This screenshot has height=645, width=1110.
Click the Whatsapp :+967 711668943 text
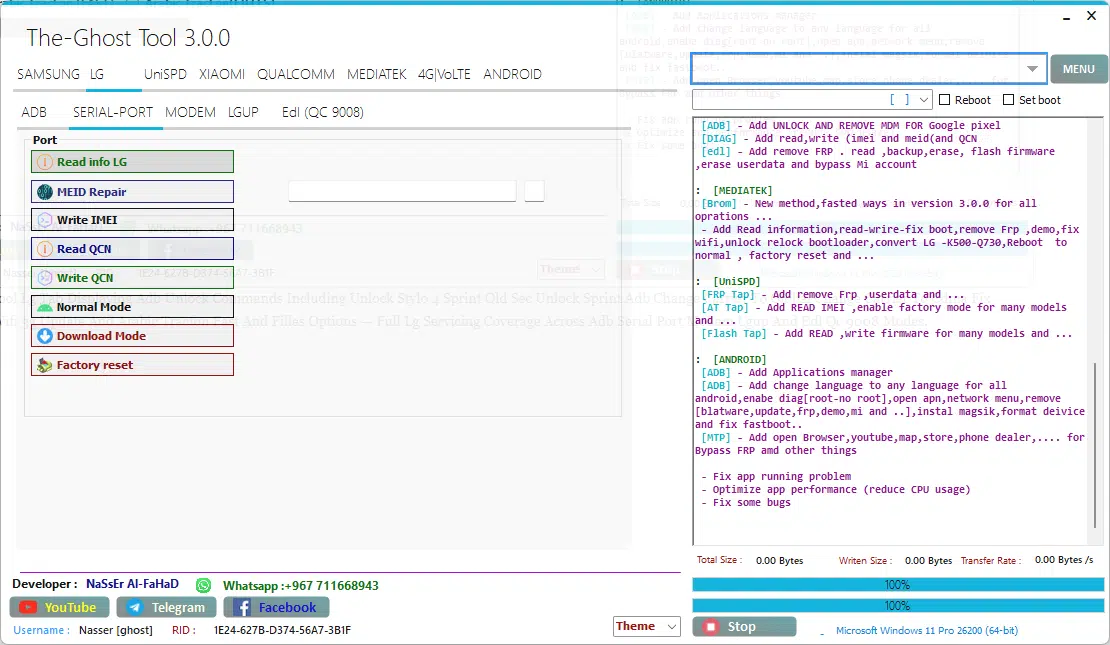coord(301,586)
